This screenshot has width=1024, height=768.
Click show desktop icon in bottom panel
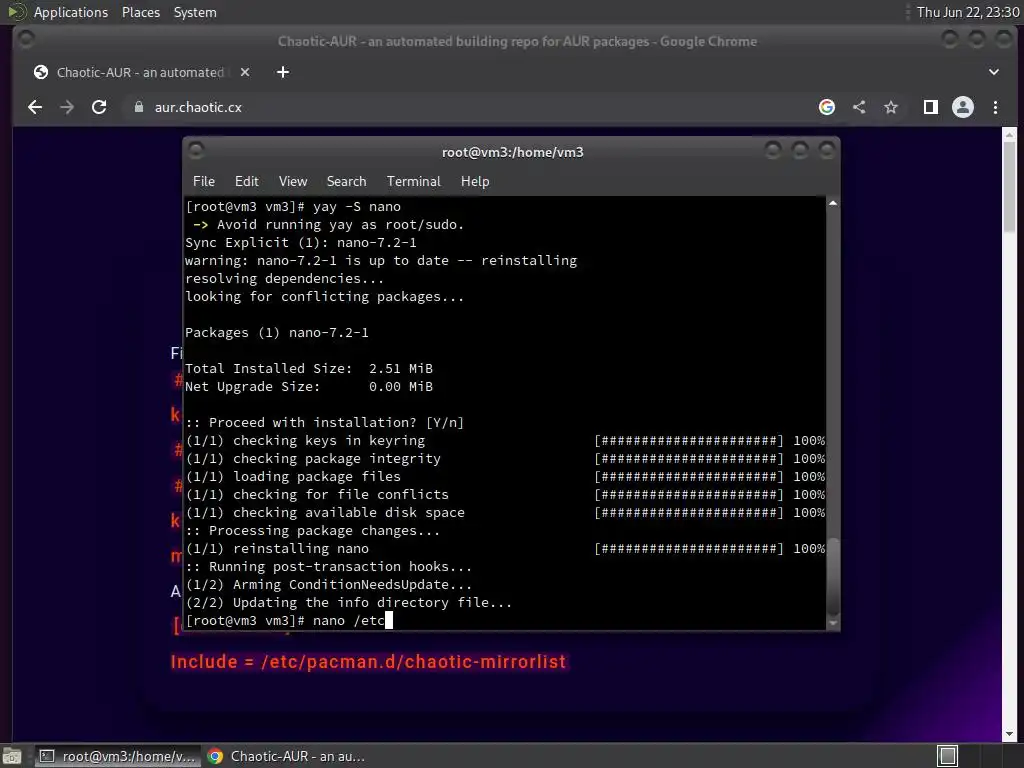[12, 756]
